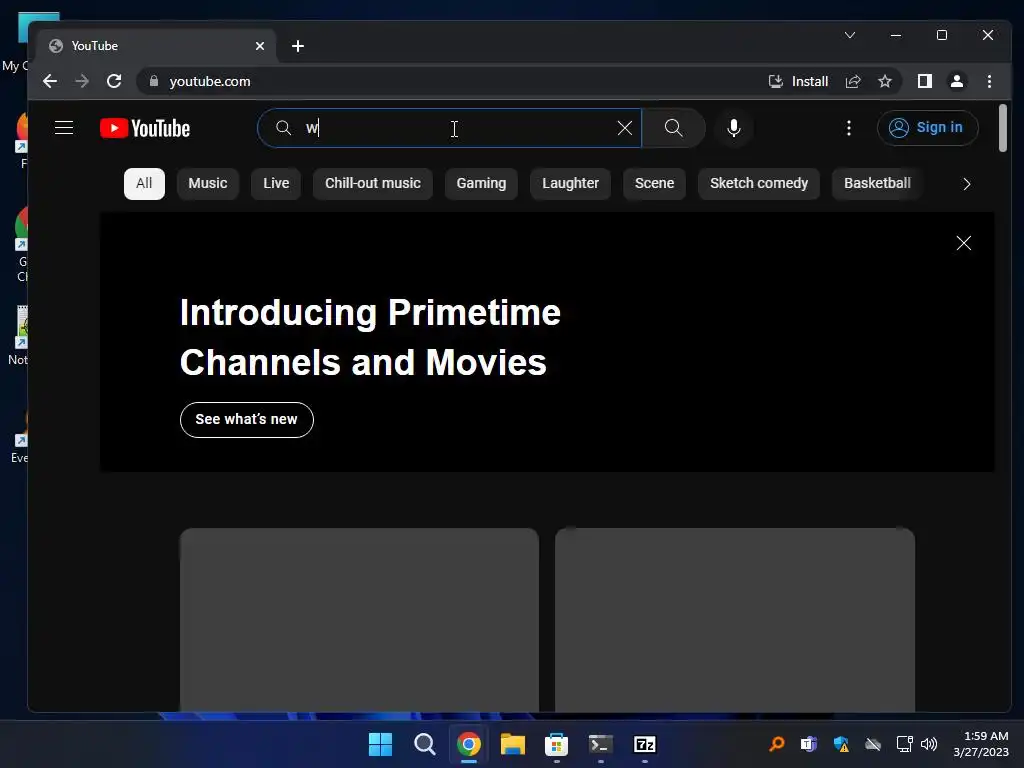Filter by the Scene chip
This screenshot has width=1024, height=768.
point(654,184)
